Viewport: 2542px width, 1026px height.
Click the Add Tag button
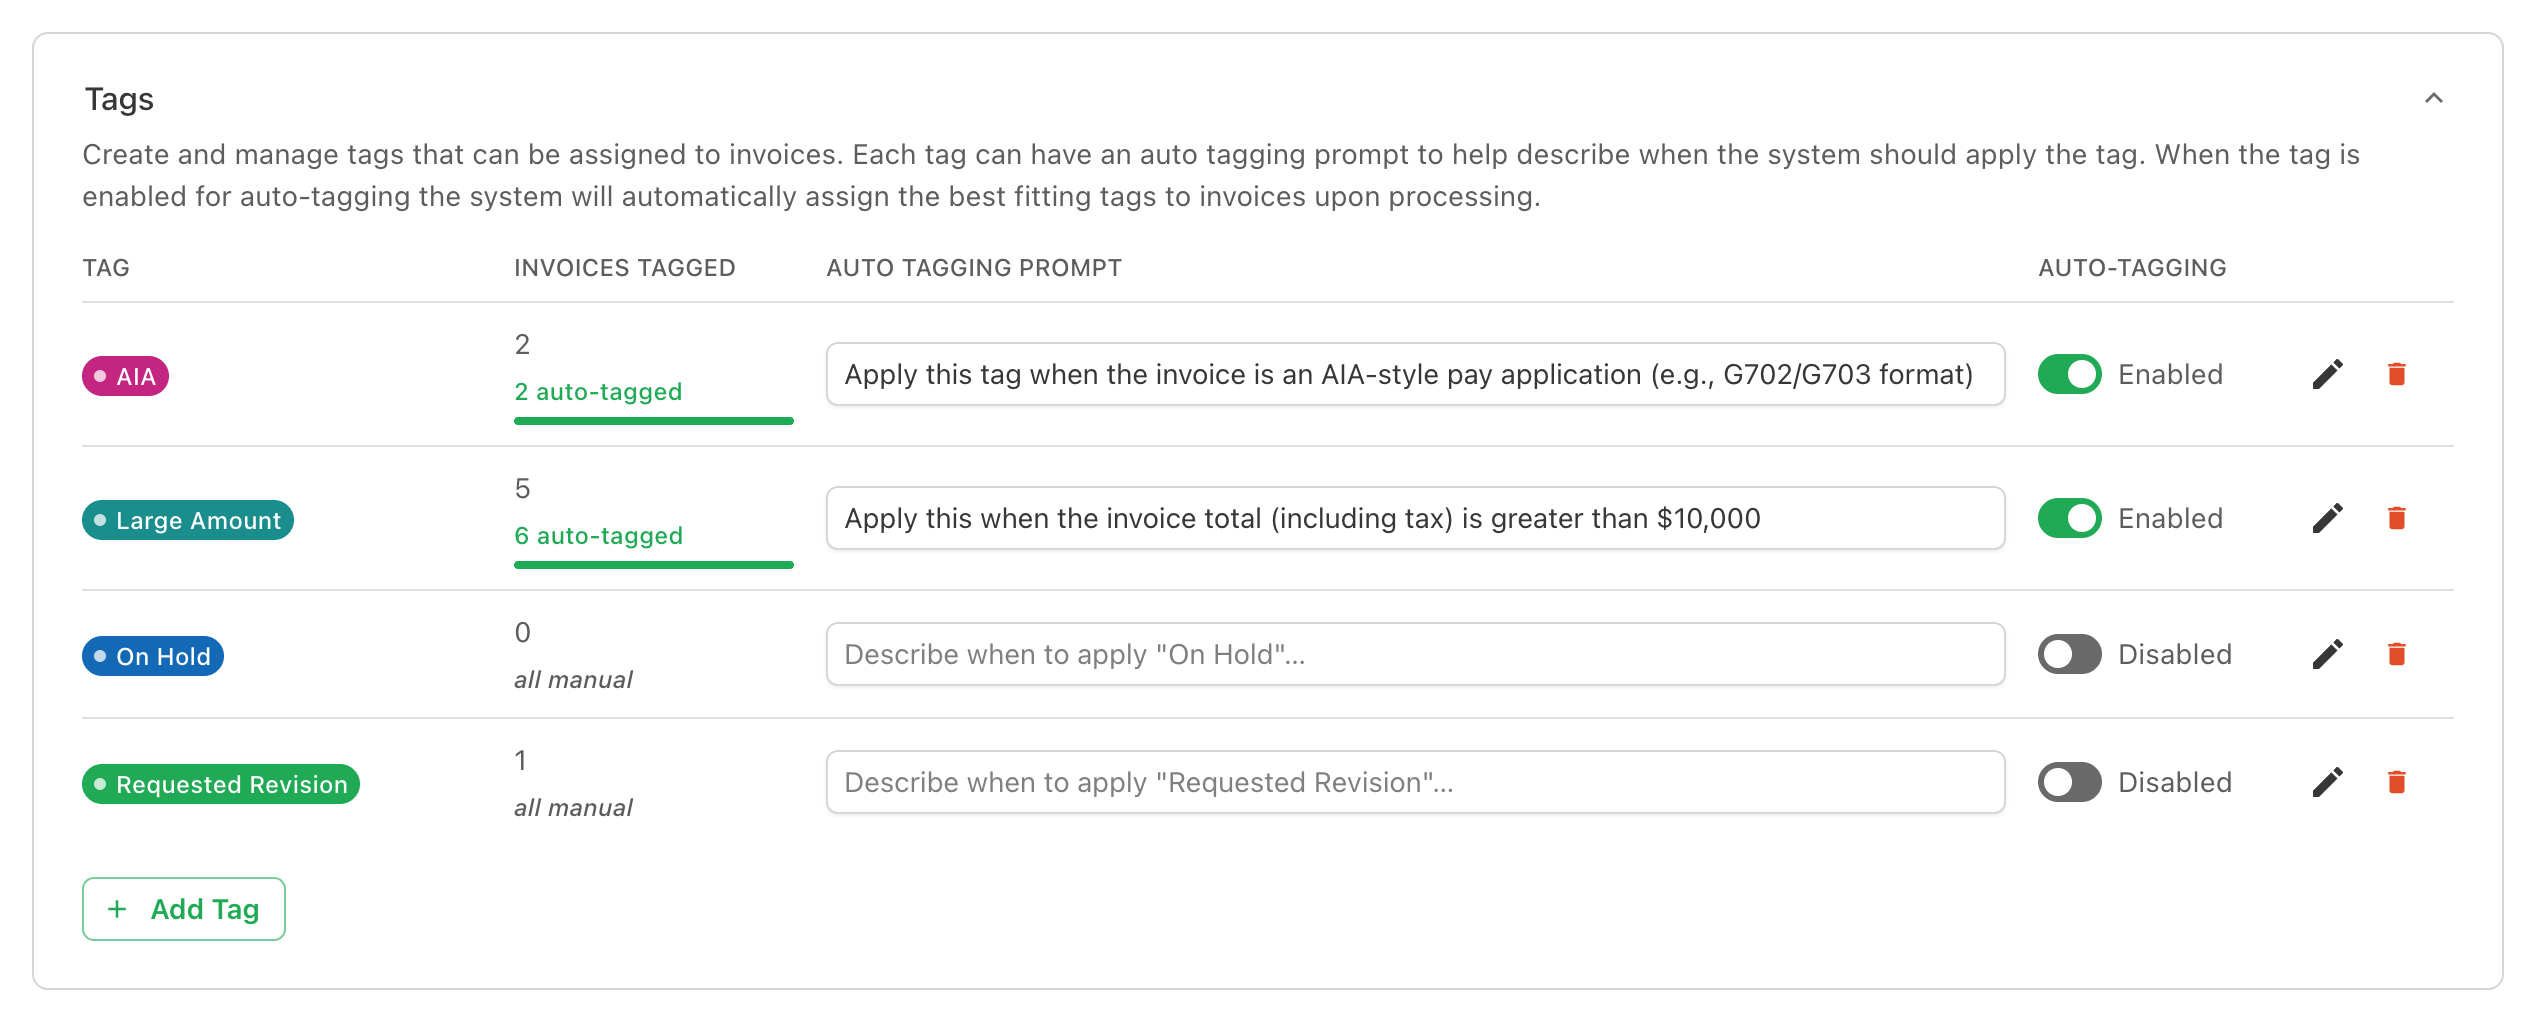coord(184,909)
